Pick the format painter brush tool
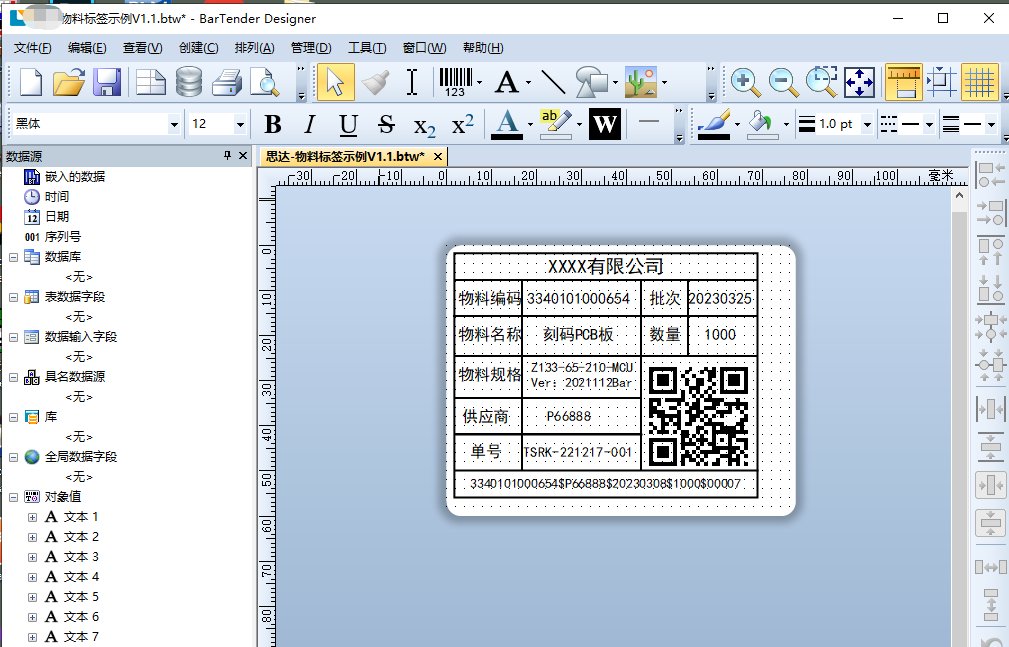 (x=375, y=82)
